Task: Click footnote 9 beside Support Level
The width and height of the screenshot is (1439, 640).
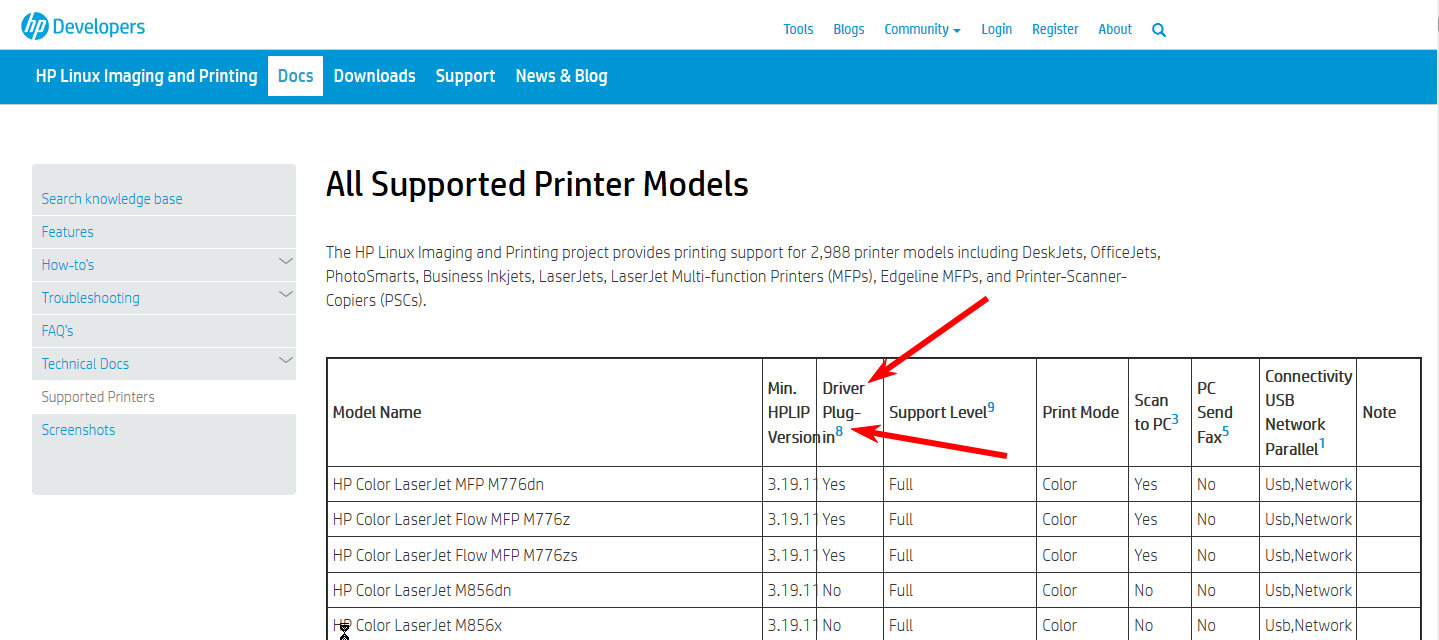Action: 991,407
